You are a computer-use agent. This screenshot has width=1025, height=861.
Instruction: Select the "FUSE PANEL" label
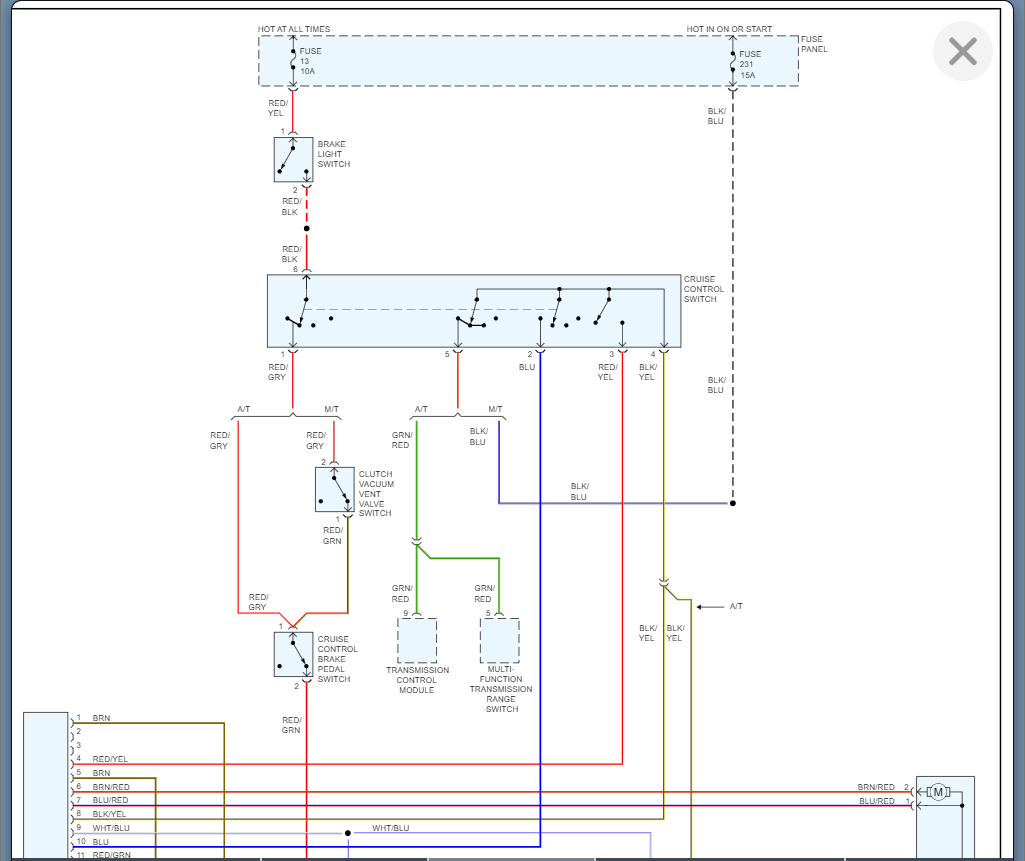813,44
